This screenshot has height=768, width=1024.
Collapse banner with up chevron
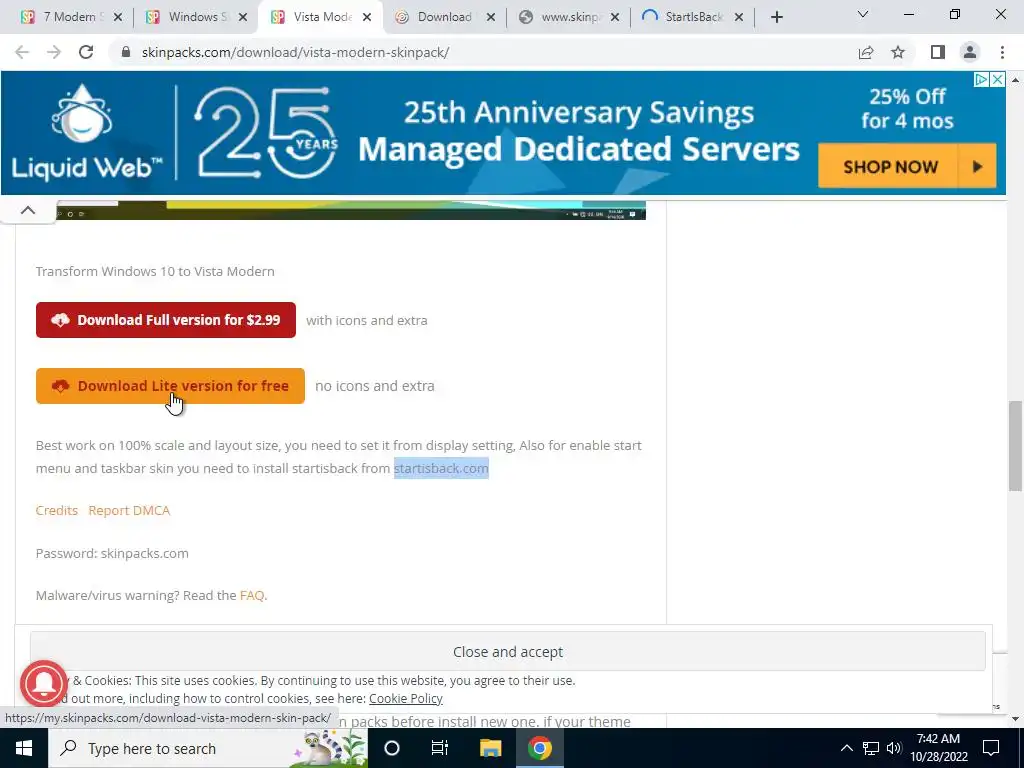[x=27, y=210]
